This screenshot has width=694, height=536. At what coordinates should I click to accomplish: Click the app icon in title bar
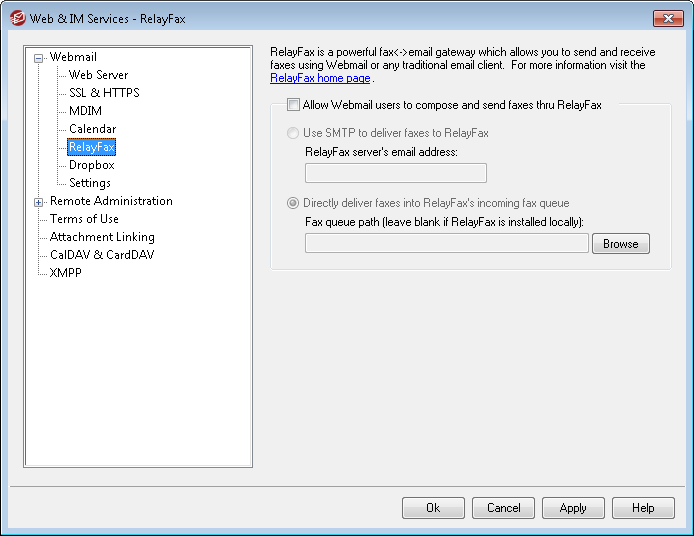click(x=16, y=18)
